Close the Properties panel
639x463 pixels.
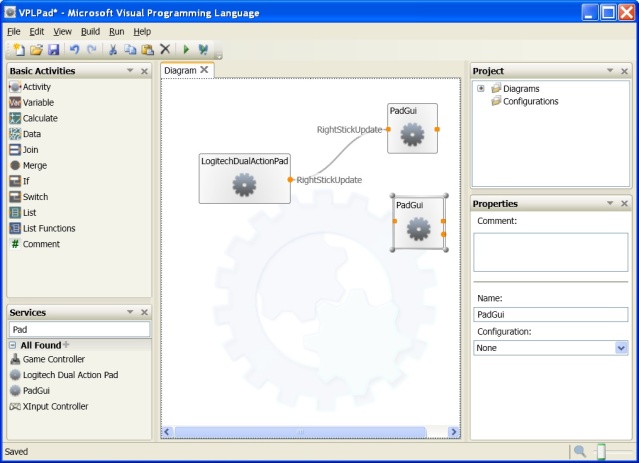624,203
